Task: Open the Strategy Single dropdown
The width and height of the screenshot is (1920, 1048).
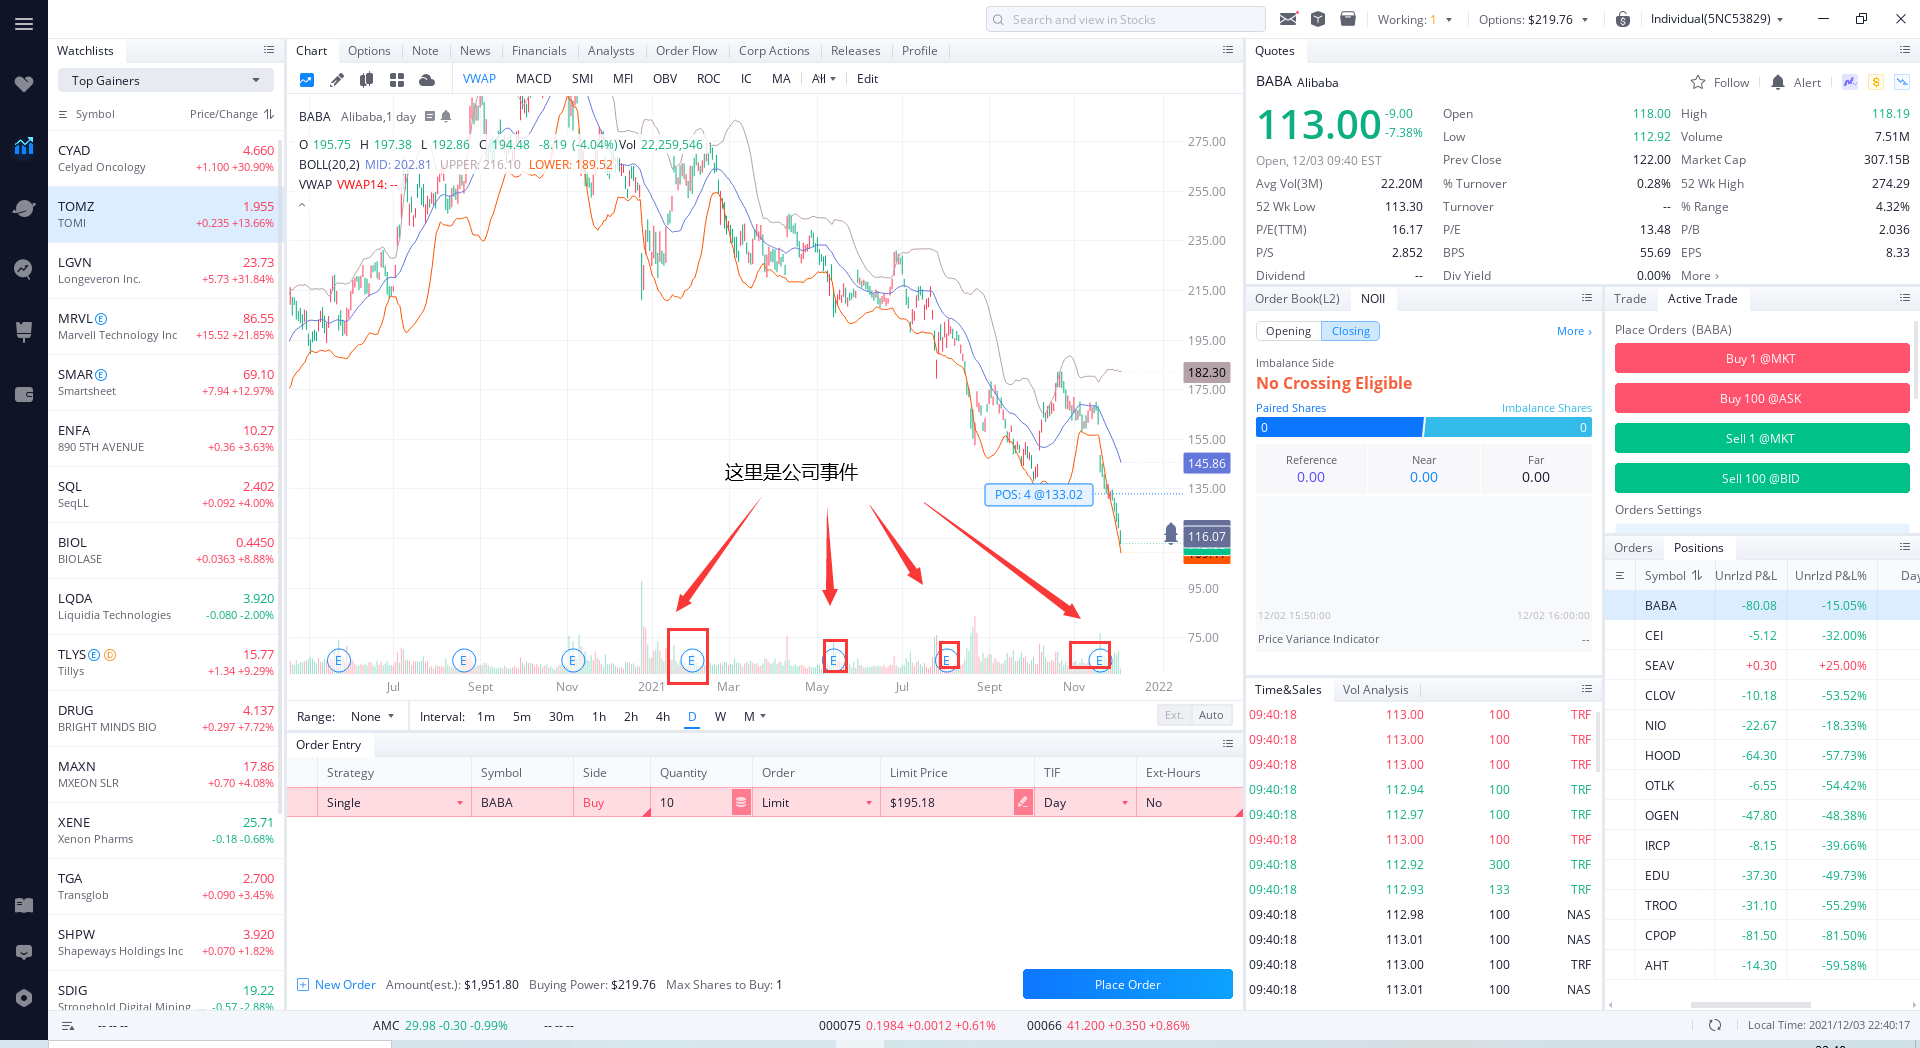Action: point(394,802)
